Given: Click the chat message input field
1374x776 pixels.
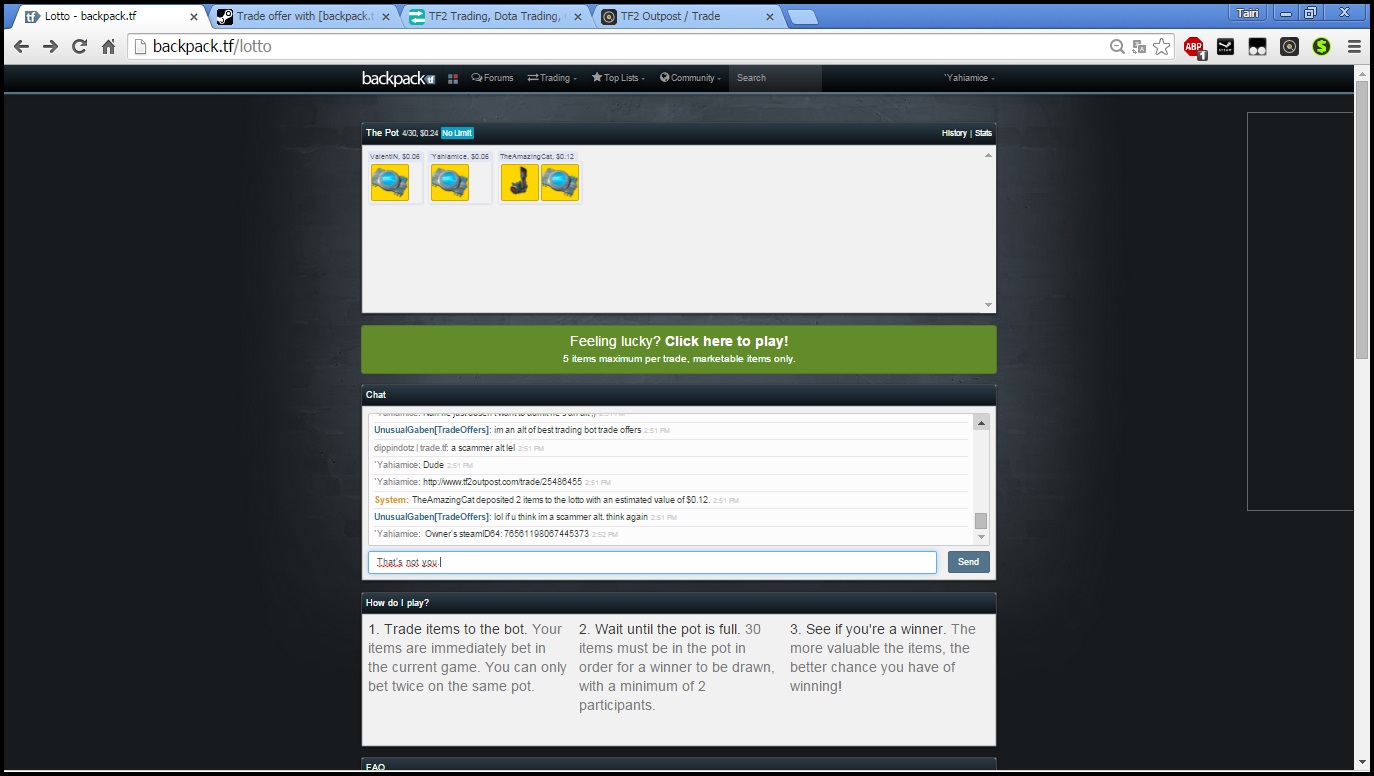Looking at the screenshot, I should (x=652, y=562).
